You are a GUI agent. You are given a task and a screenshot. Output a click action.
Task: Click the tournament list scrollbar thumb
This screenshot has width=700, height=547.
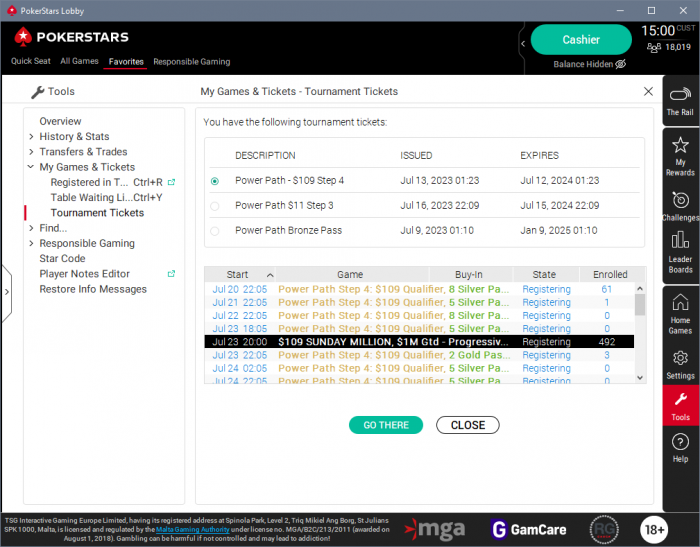pyautogui.click(x=640, y=305)
